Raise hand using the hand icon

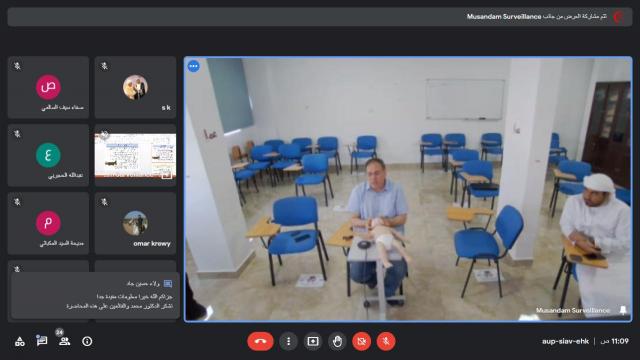(x=337, y=341)
